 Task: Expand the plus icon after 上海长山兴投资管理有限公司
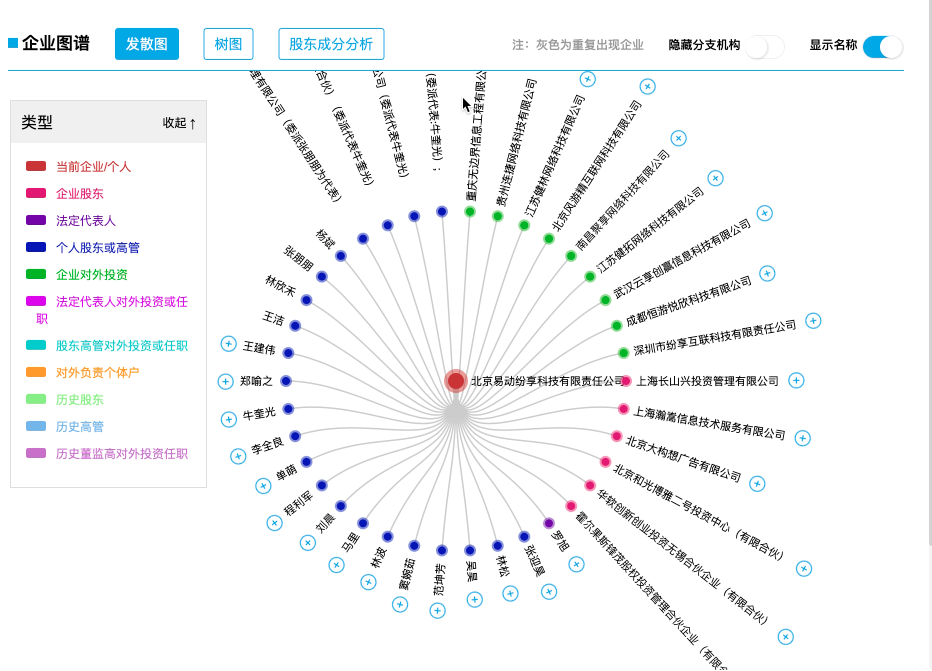tap(796, 380)
